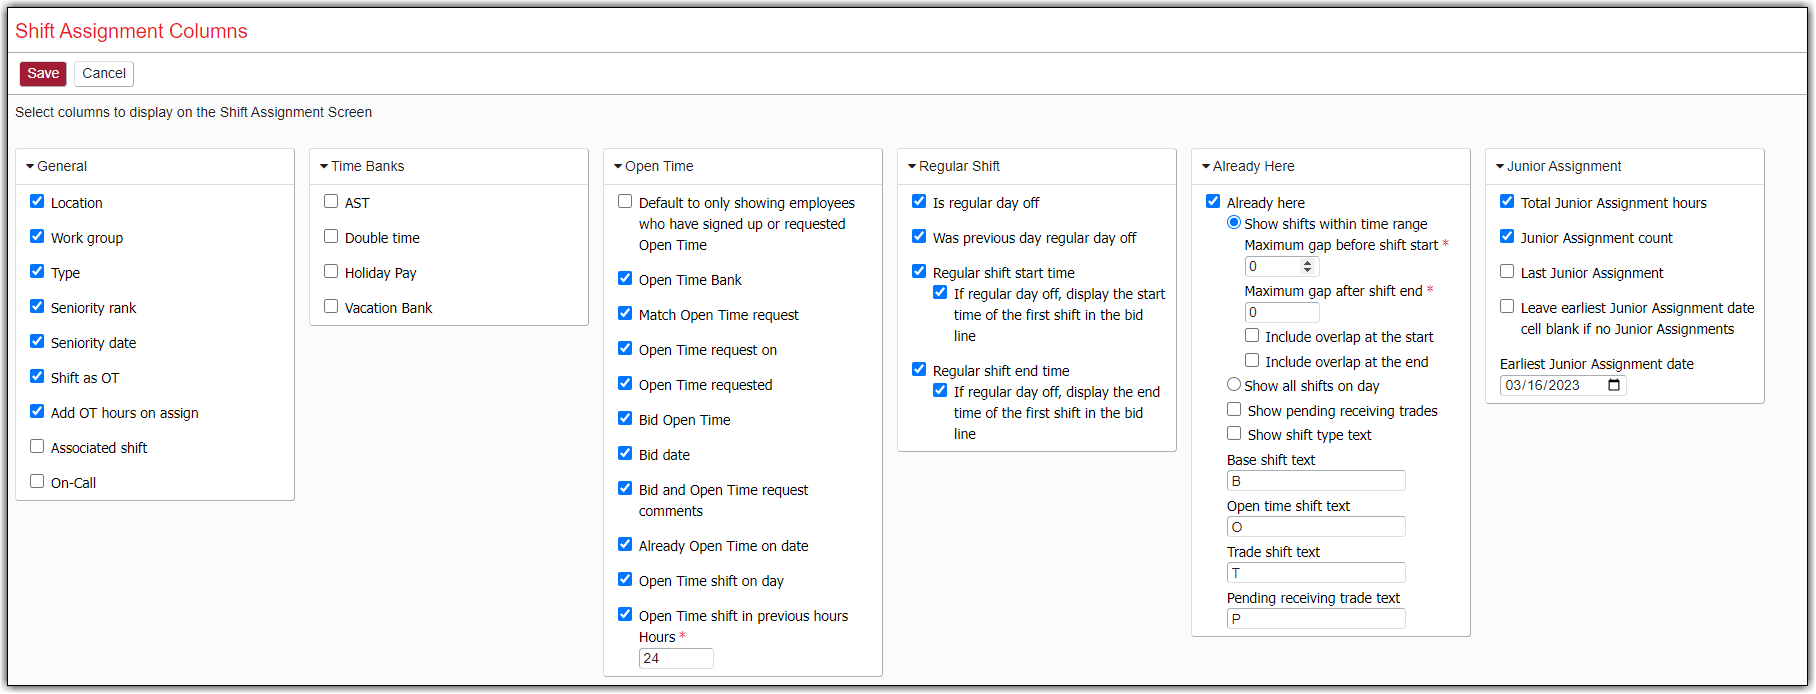Increase the Maximum gap before shift start value
The height and width of the screenshot is (694, 1816).
(x=1307, y=263)
